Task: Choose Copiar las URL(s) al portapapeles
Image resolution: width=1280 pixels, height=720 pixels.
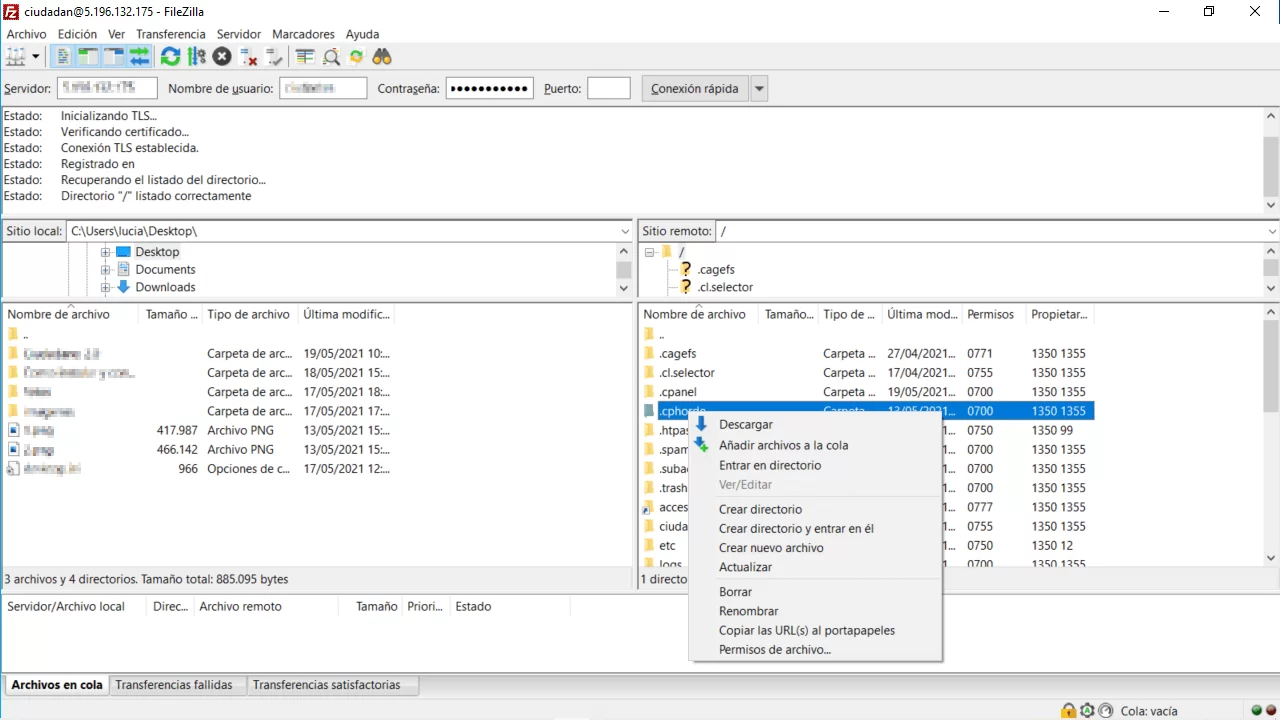Action: pos(807,631)
